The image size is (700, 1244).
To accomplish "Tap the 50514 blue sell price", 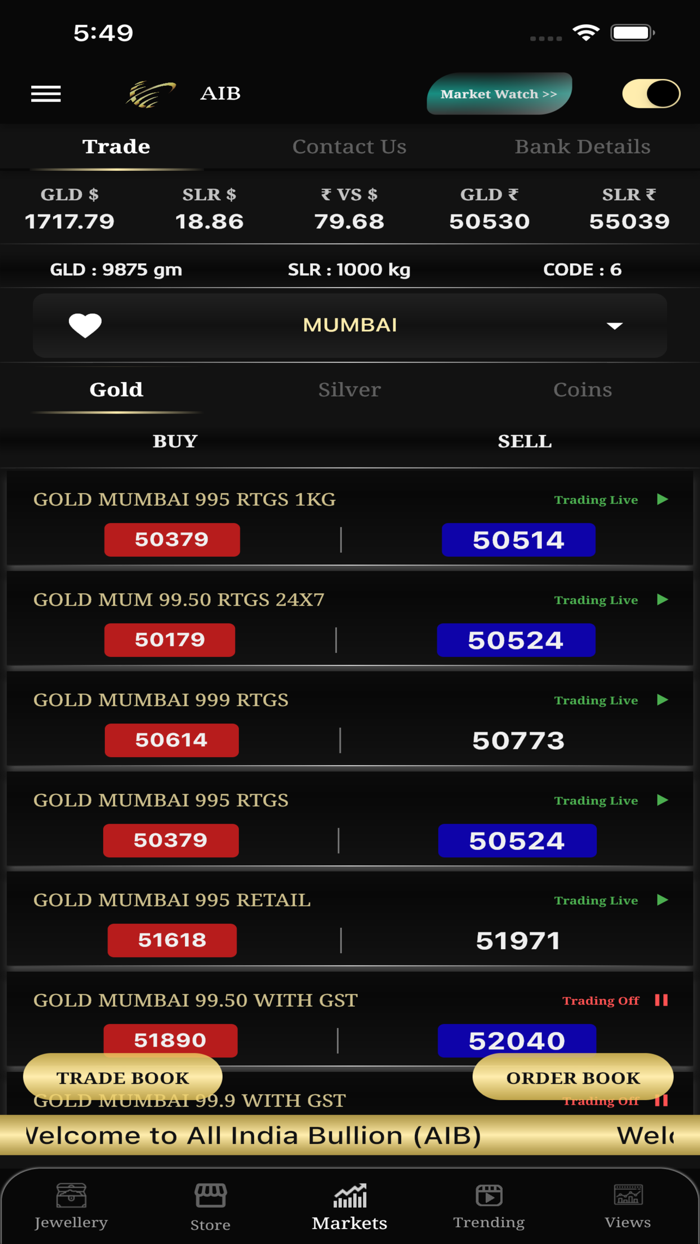I will 518,540.
